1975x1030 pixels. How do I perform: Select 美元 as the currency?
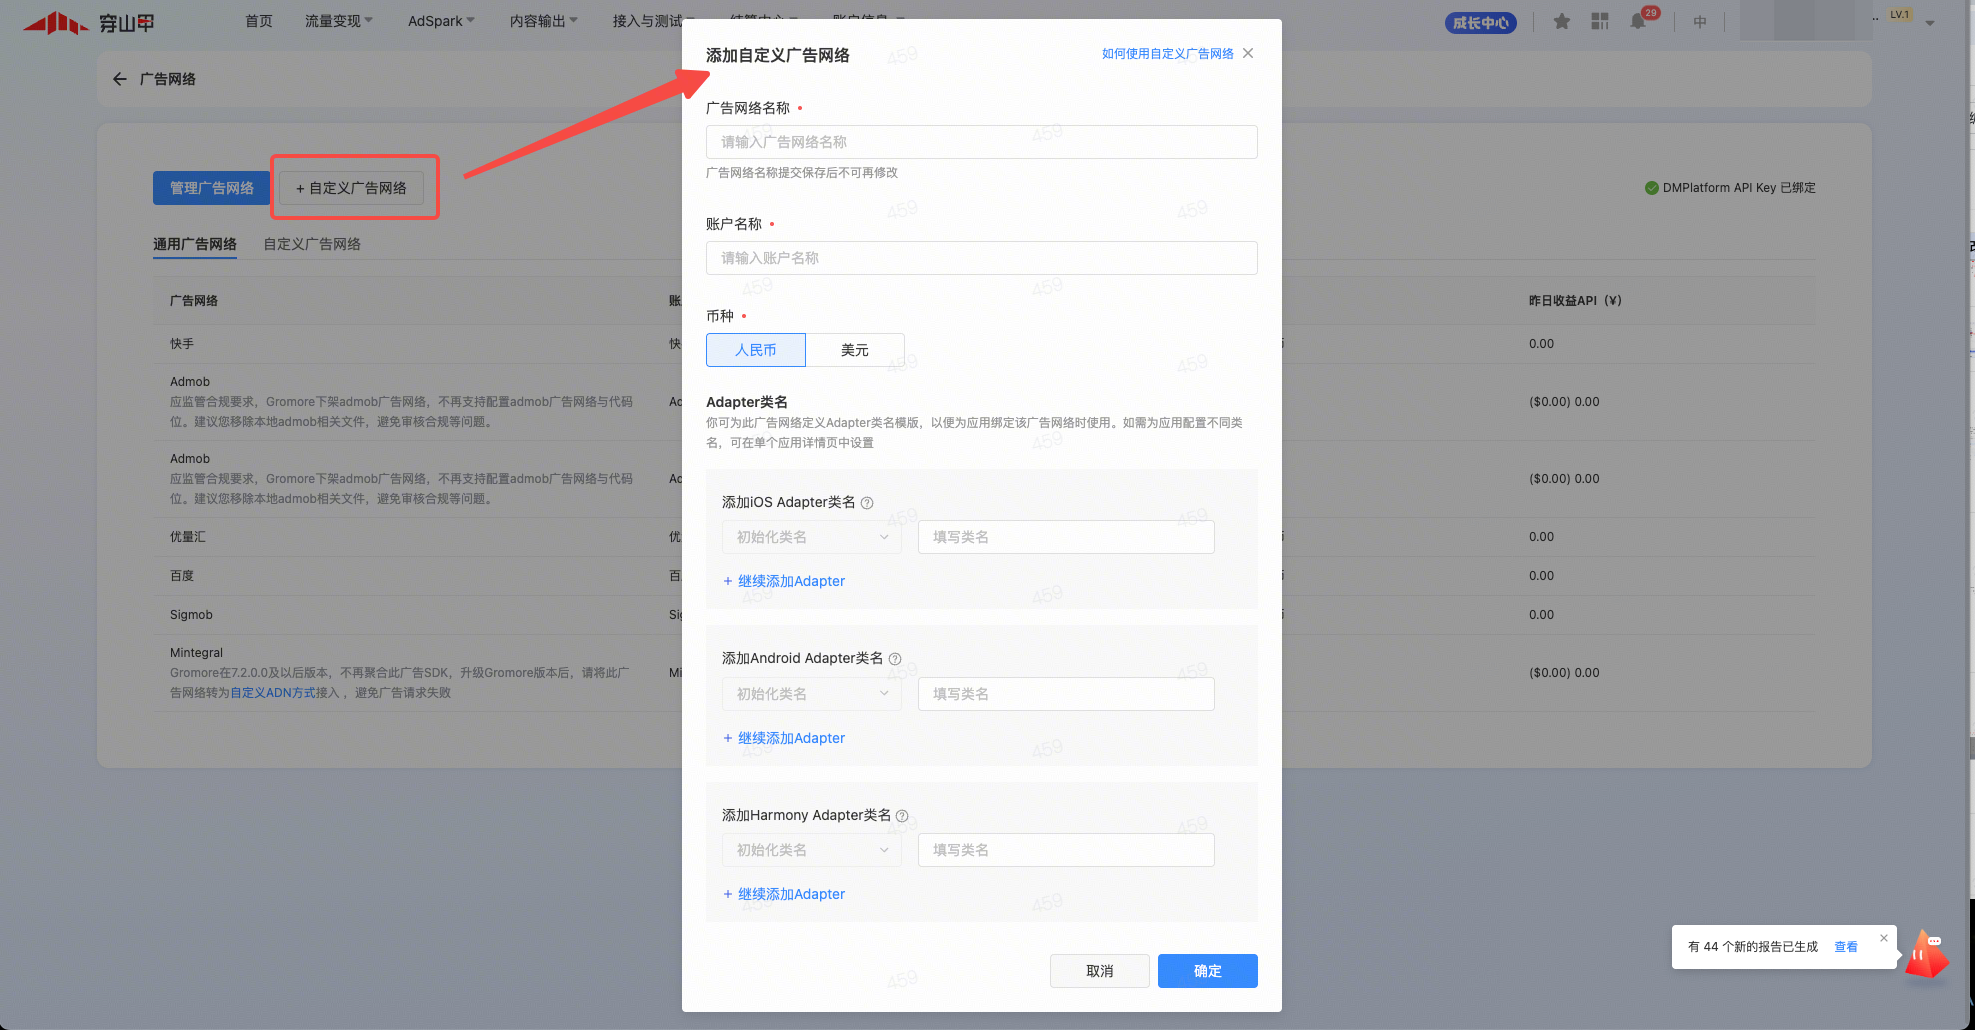[x=854, y=350]
